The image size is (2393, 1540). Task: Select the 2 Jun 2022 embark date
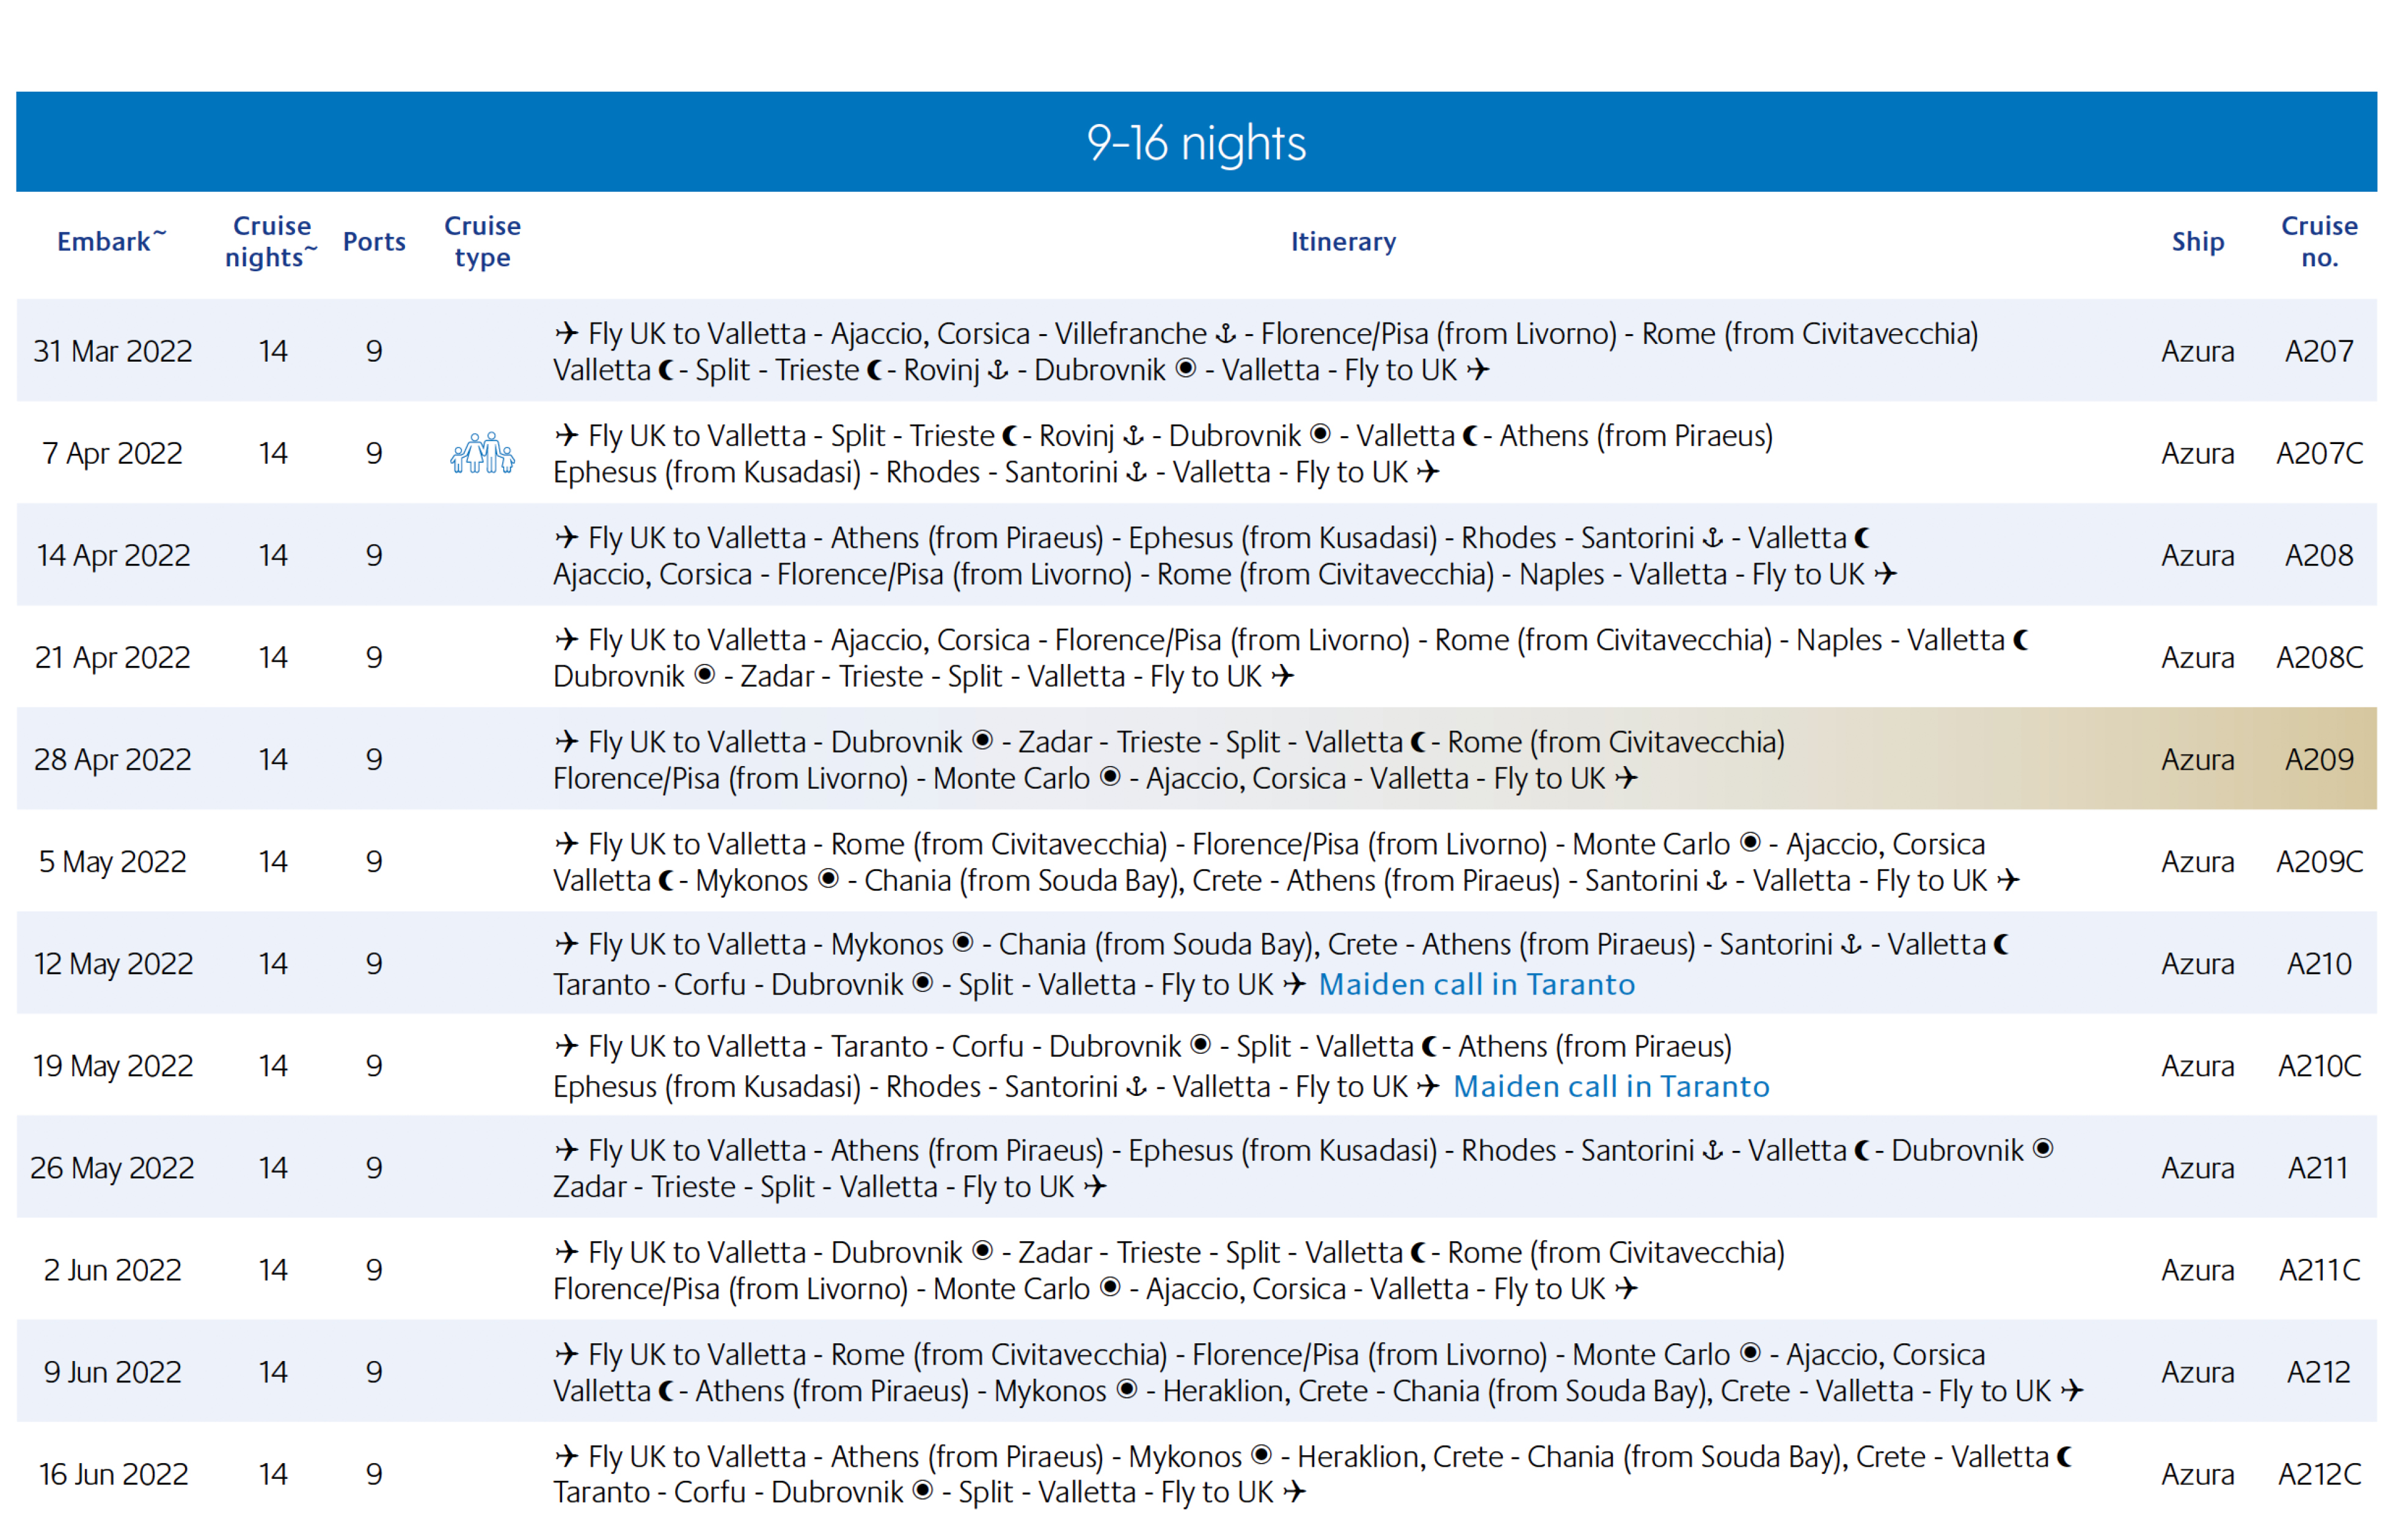coord(113,1269)
